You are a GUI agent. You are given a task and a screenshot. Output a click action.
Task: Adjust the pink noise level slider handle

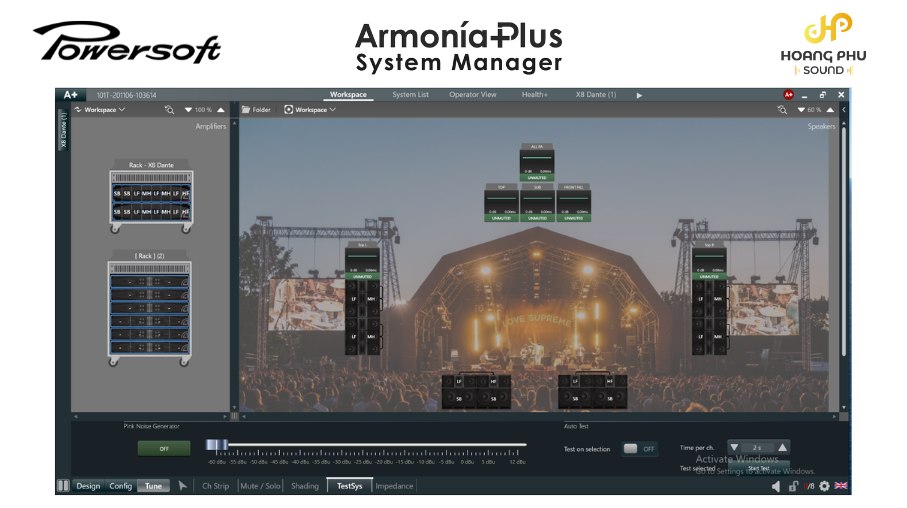pos(217,446)
